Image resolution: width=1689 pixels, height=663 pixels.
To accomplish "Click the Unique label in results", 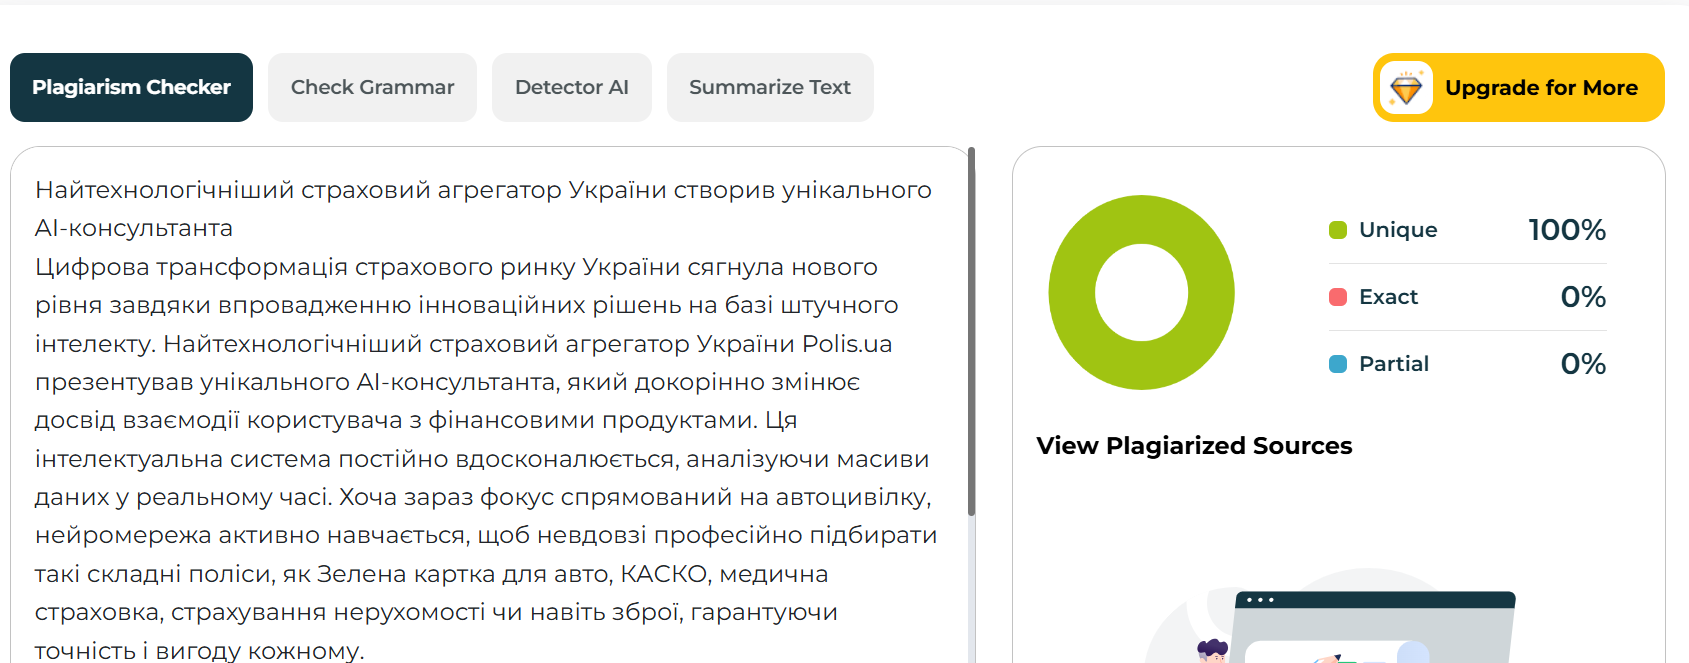I will pyautogui.click(x=1398, y=230).
